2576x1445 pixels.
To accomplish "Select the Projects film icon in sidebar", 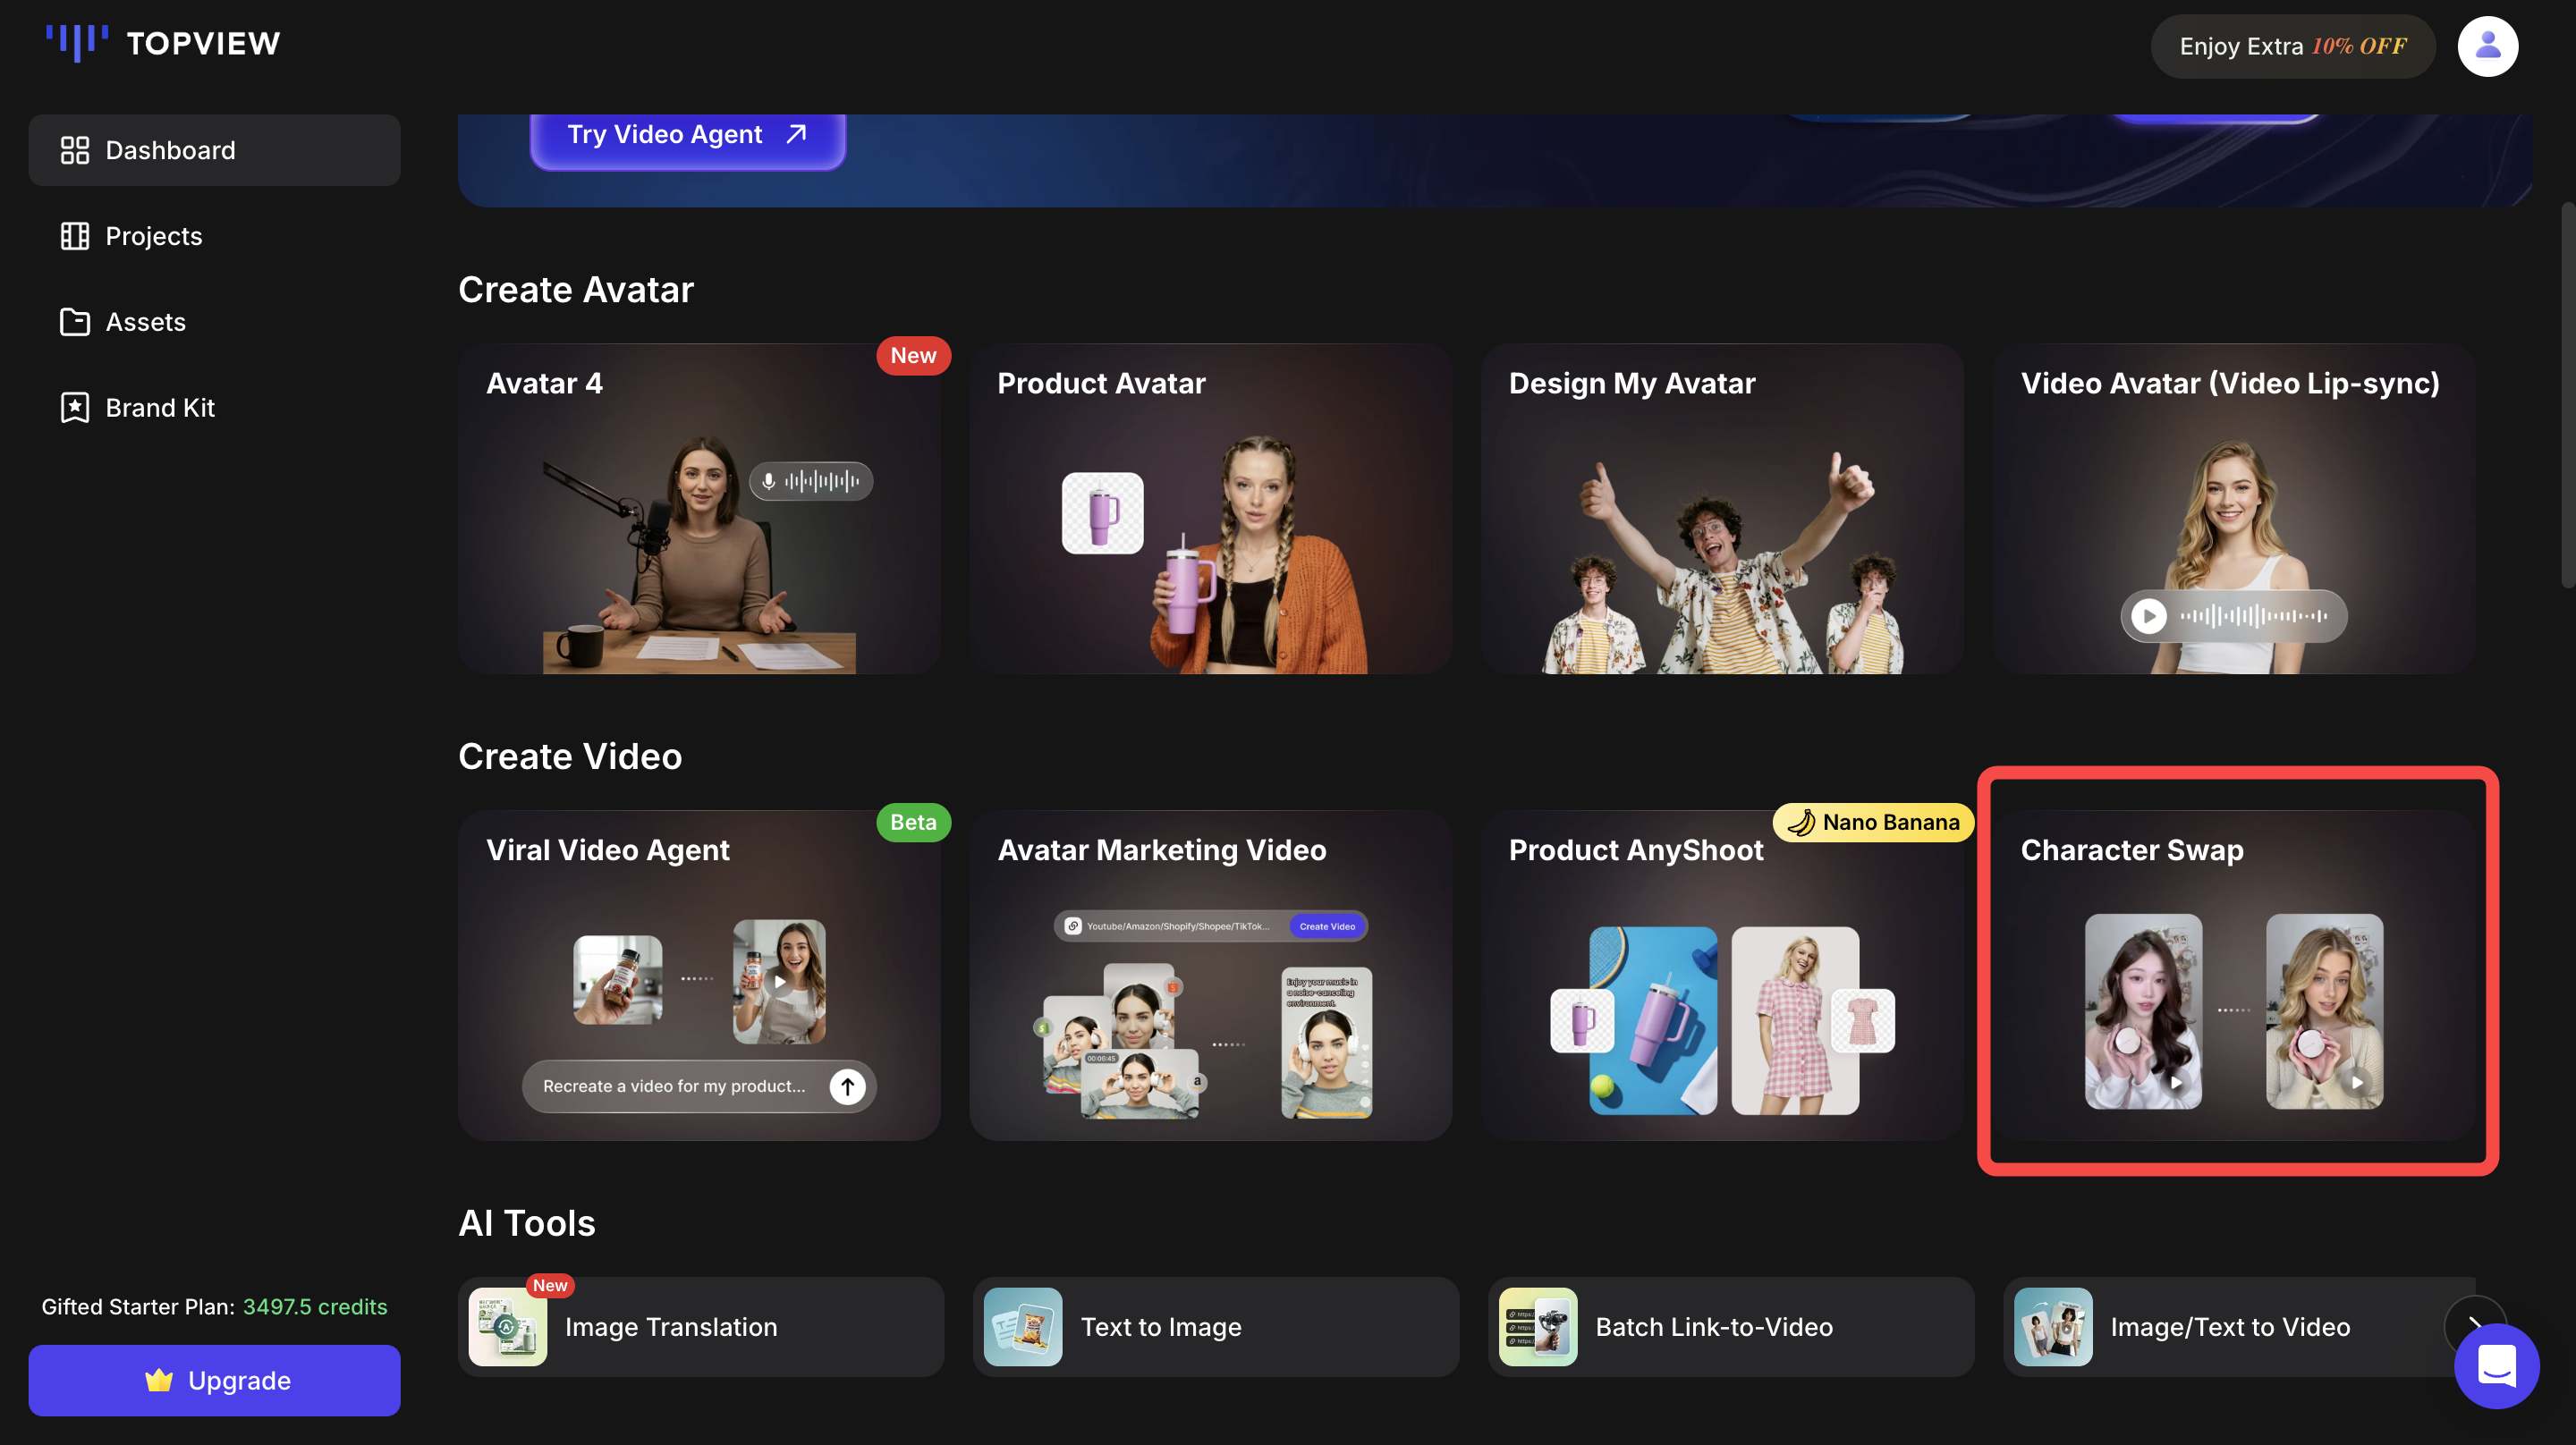I will 74,235.
